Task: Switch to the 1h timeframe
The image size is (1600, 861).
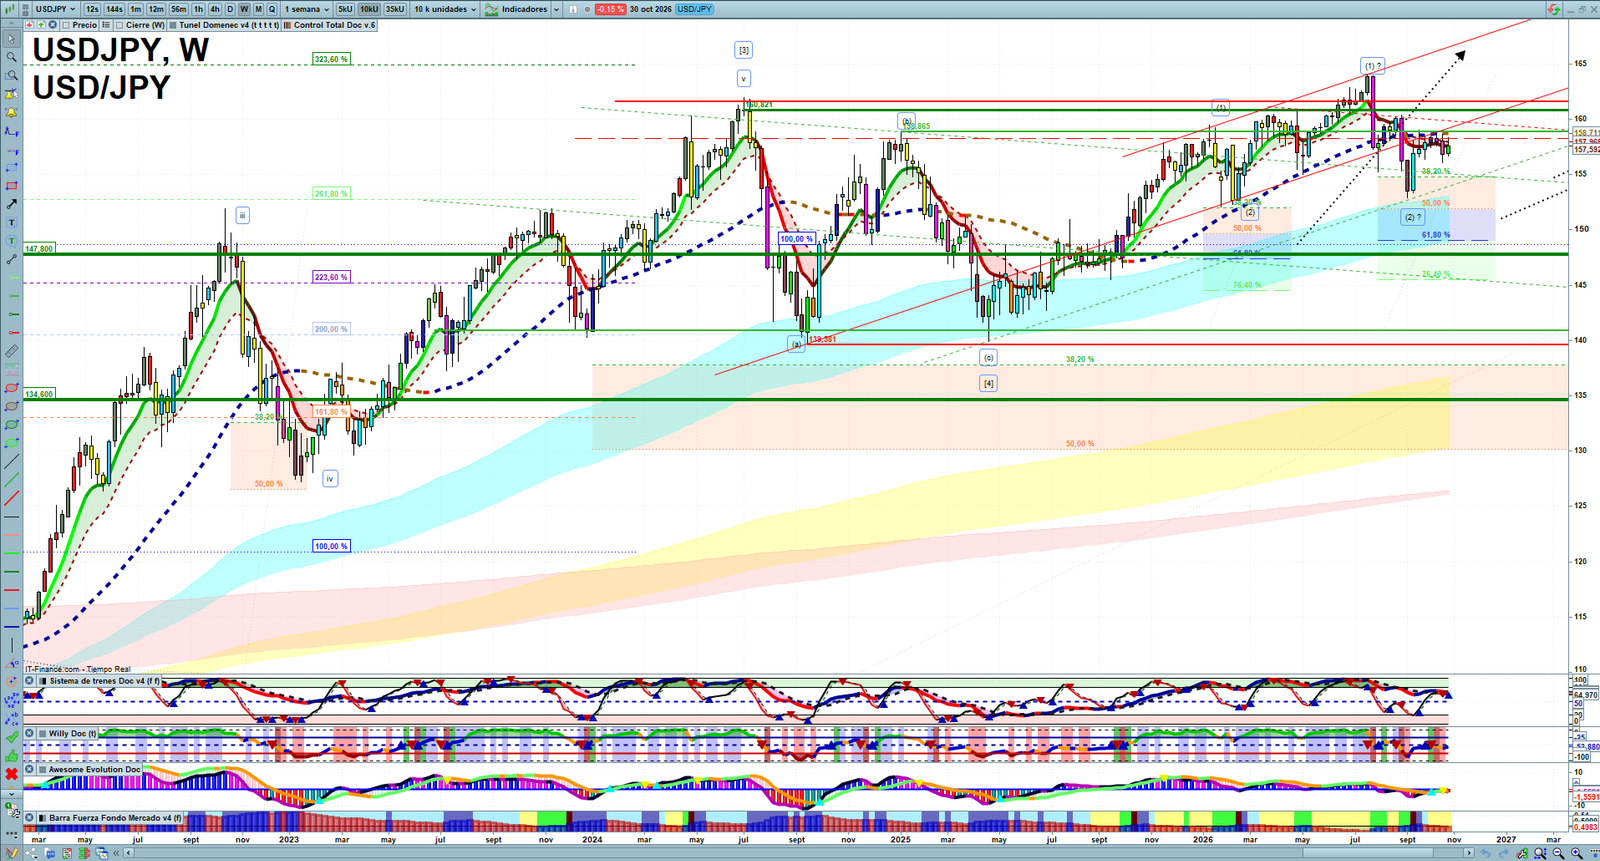Action: tap(198, 9)
